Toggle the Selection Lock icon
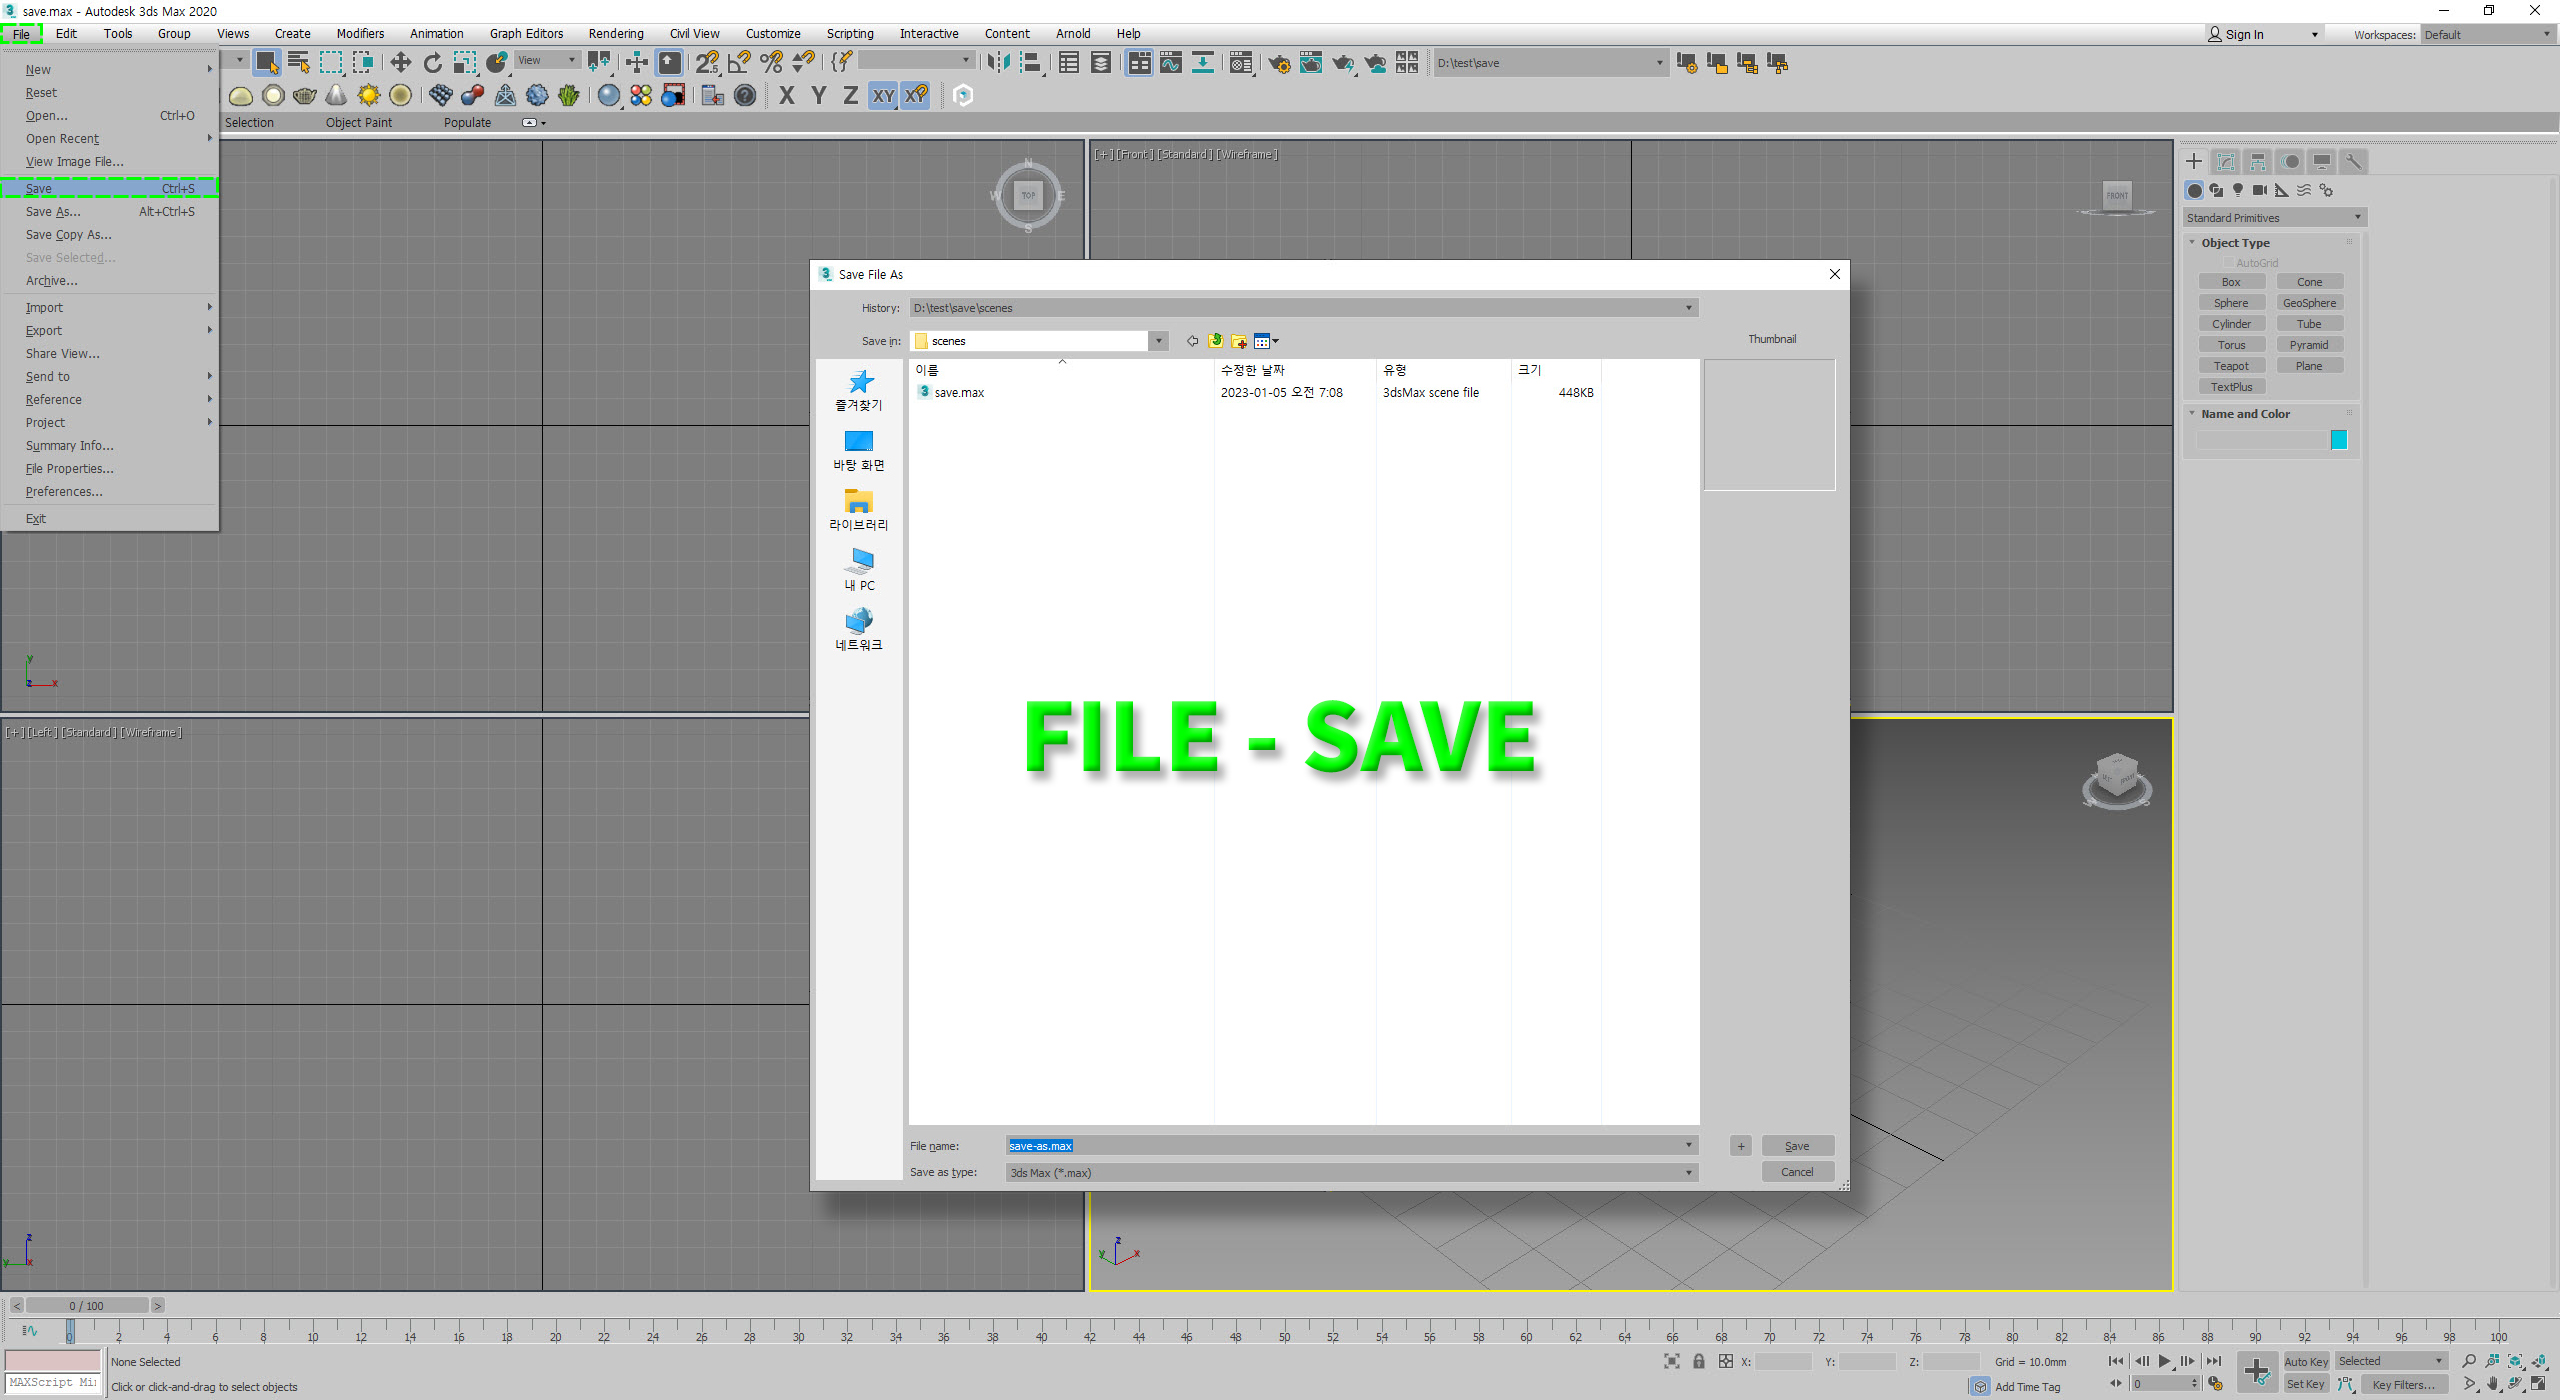Image resolution: width=2560 pixels, height=1400 pixels. click(x=1698, y=1361)
